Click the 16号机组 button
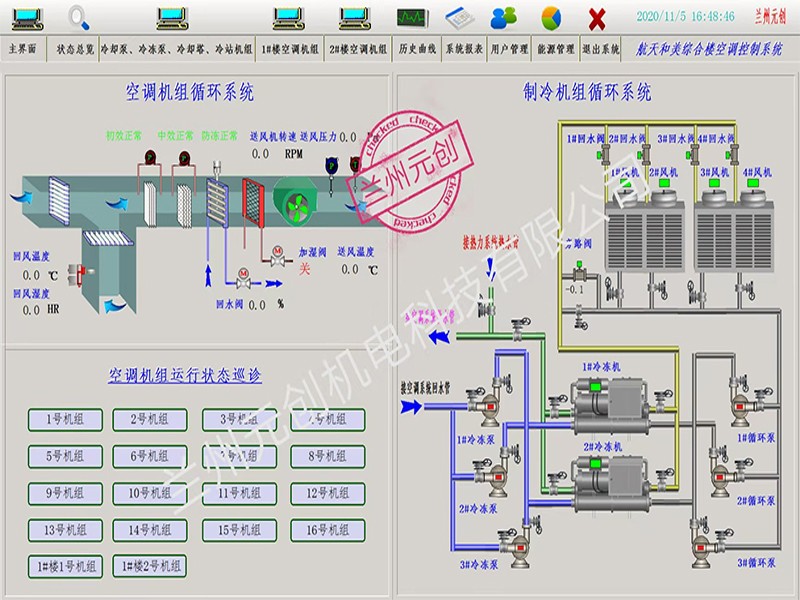Screen dimensions: 800x600 click(x=328, y=530)
